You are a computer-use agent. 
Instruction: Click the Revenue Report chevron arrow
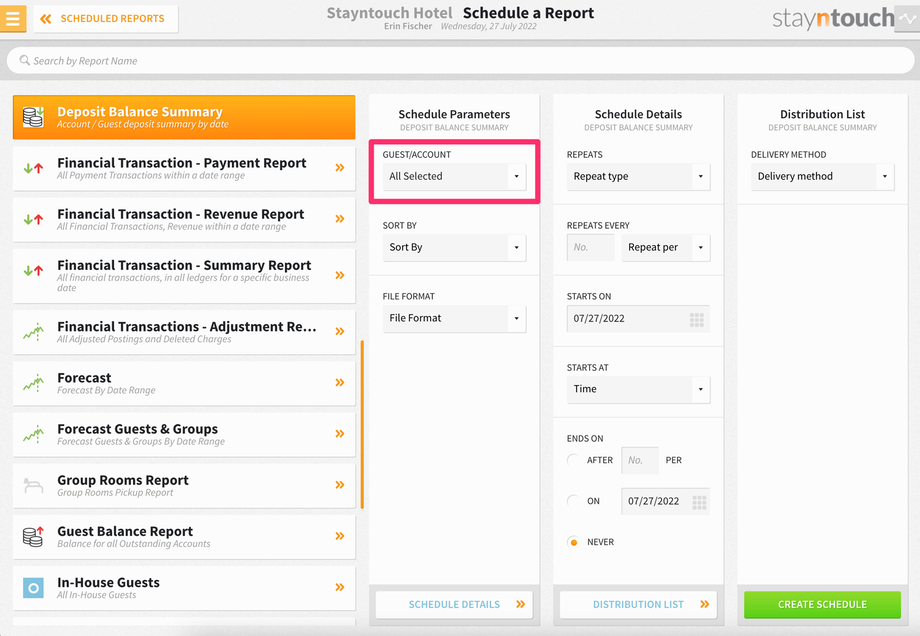340,219
